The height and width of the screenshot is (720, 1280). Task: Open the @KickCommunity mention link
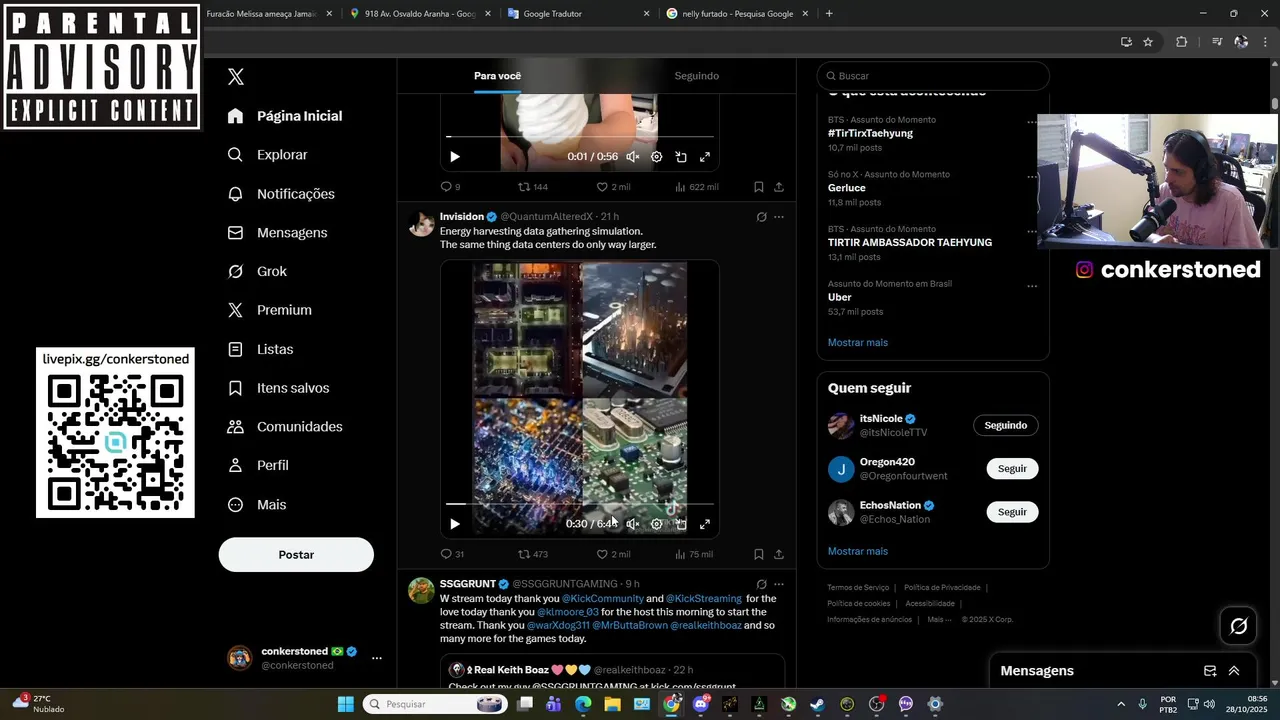pos(603,598)
